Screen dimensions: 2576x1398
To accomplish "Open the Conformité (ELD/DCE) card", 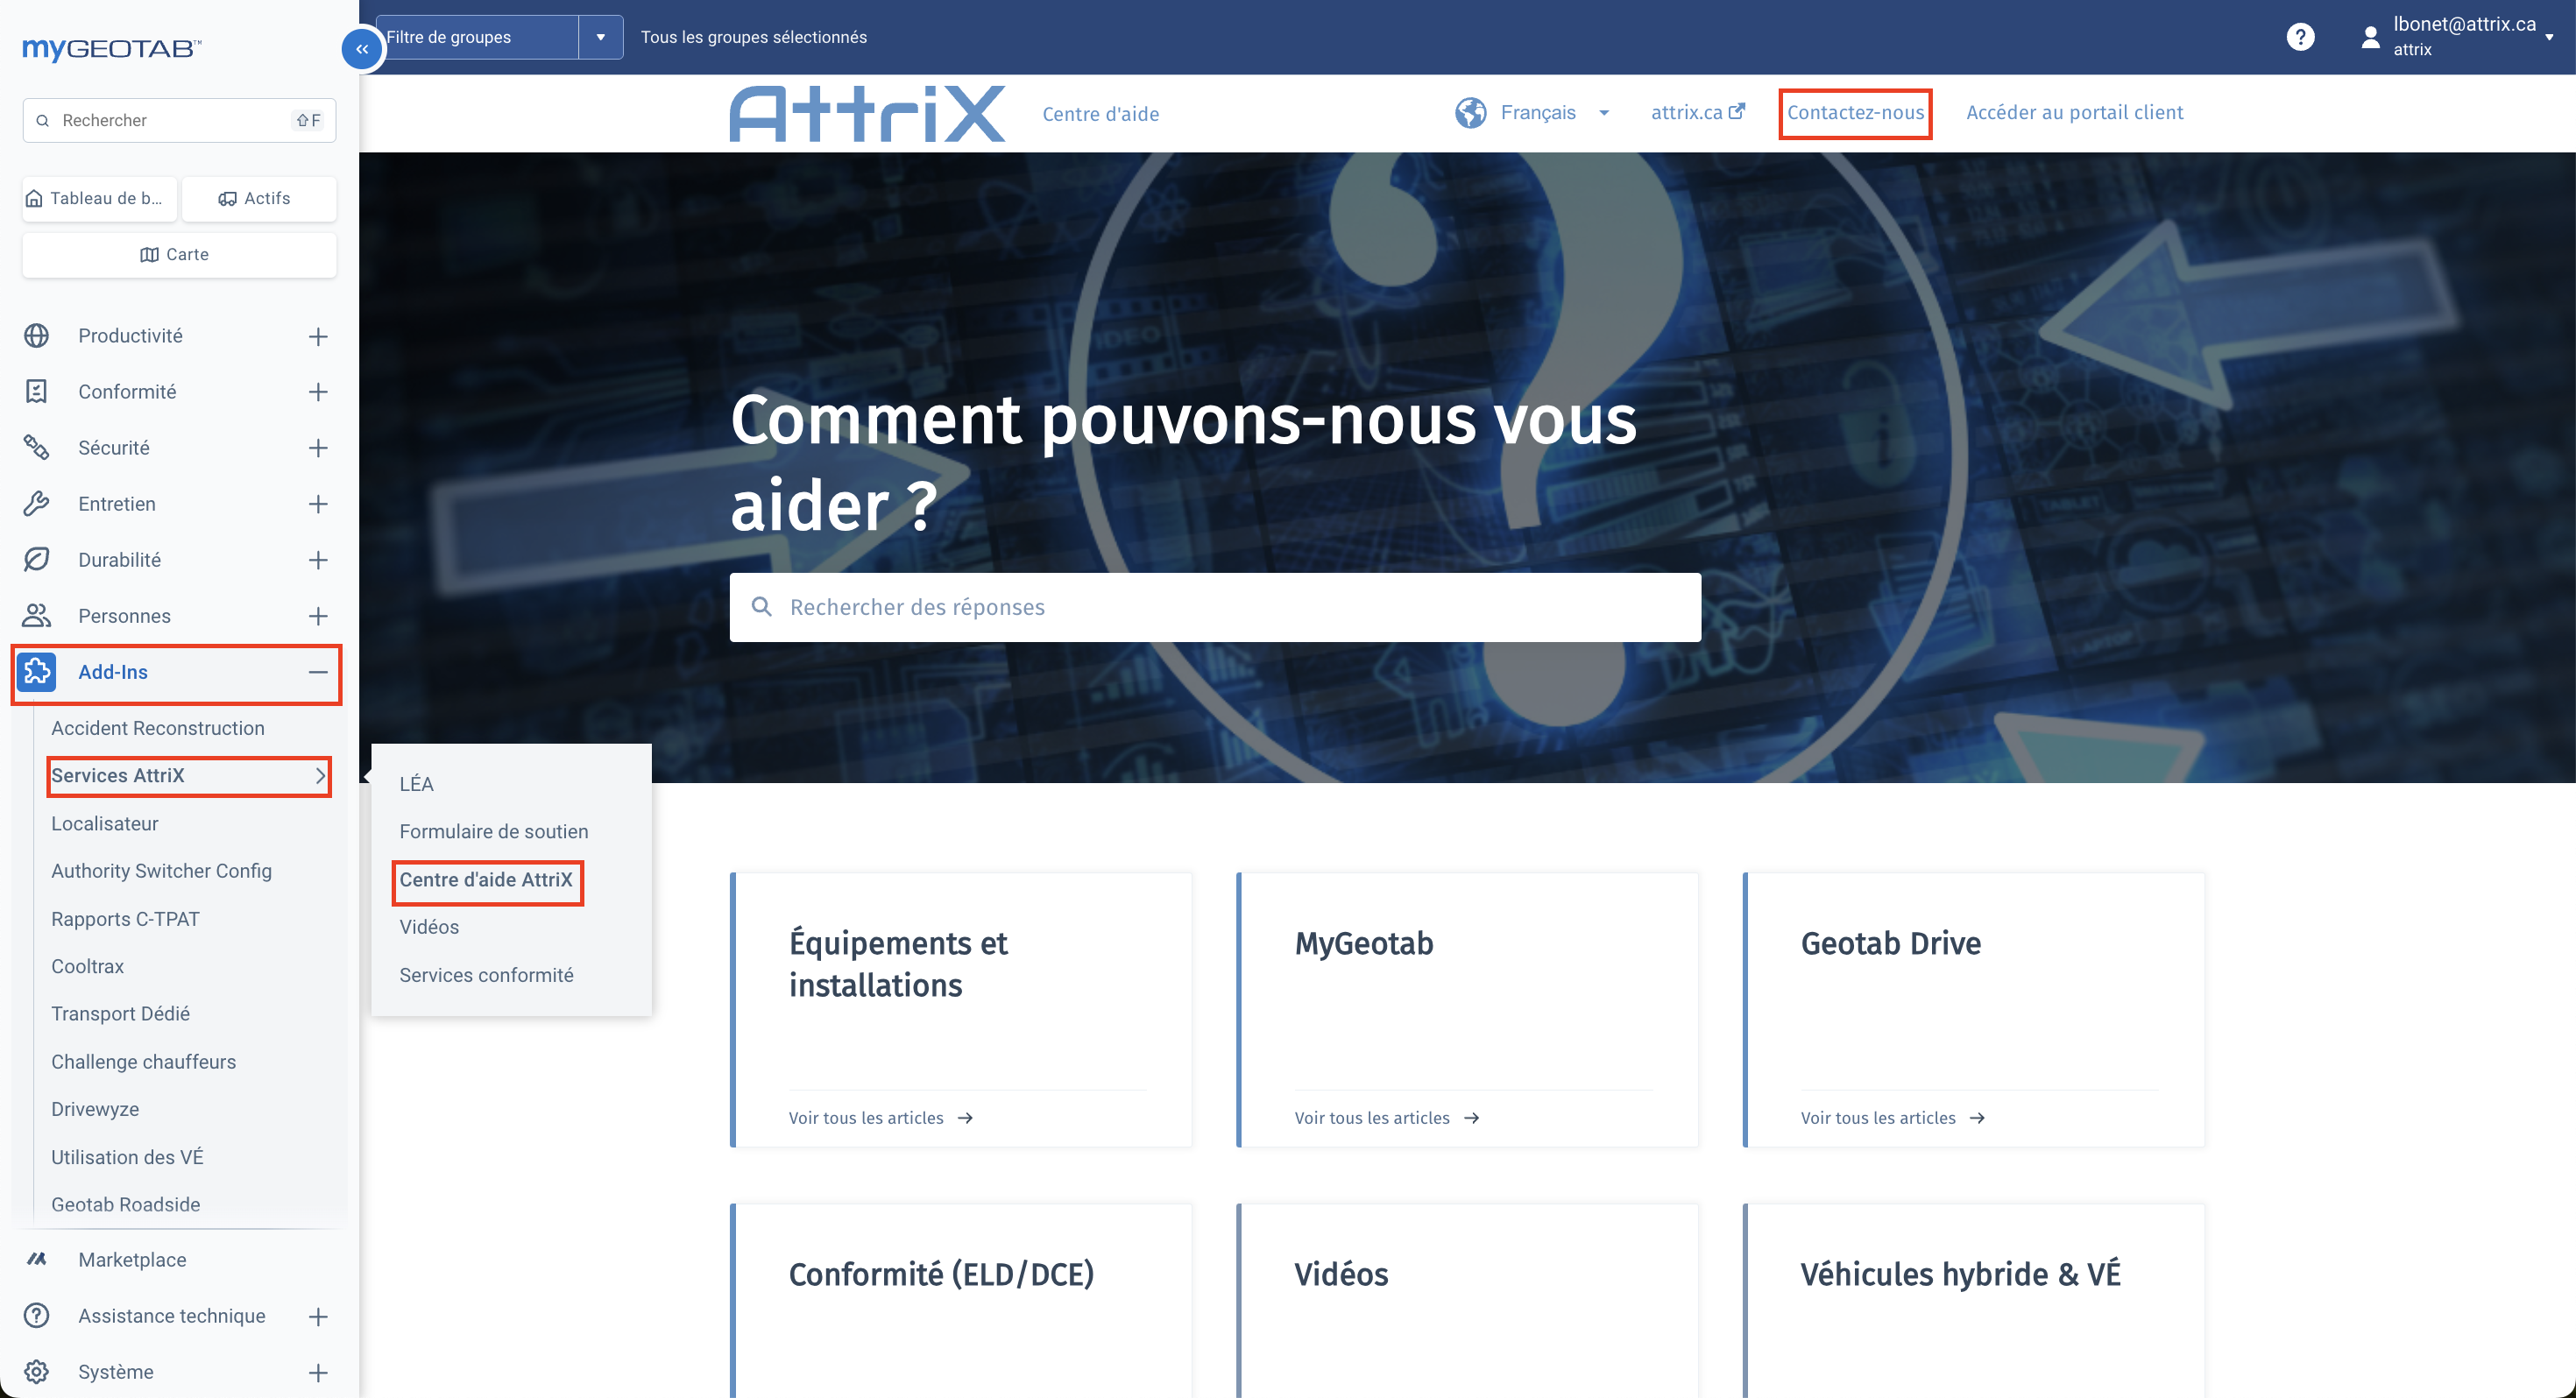I will pyautogui.click(x=961, y=1300).
